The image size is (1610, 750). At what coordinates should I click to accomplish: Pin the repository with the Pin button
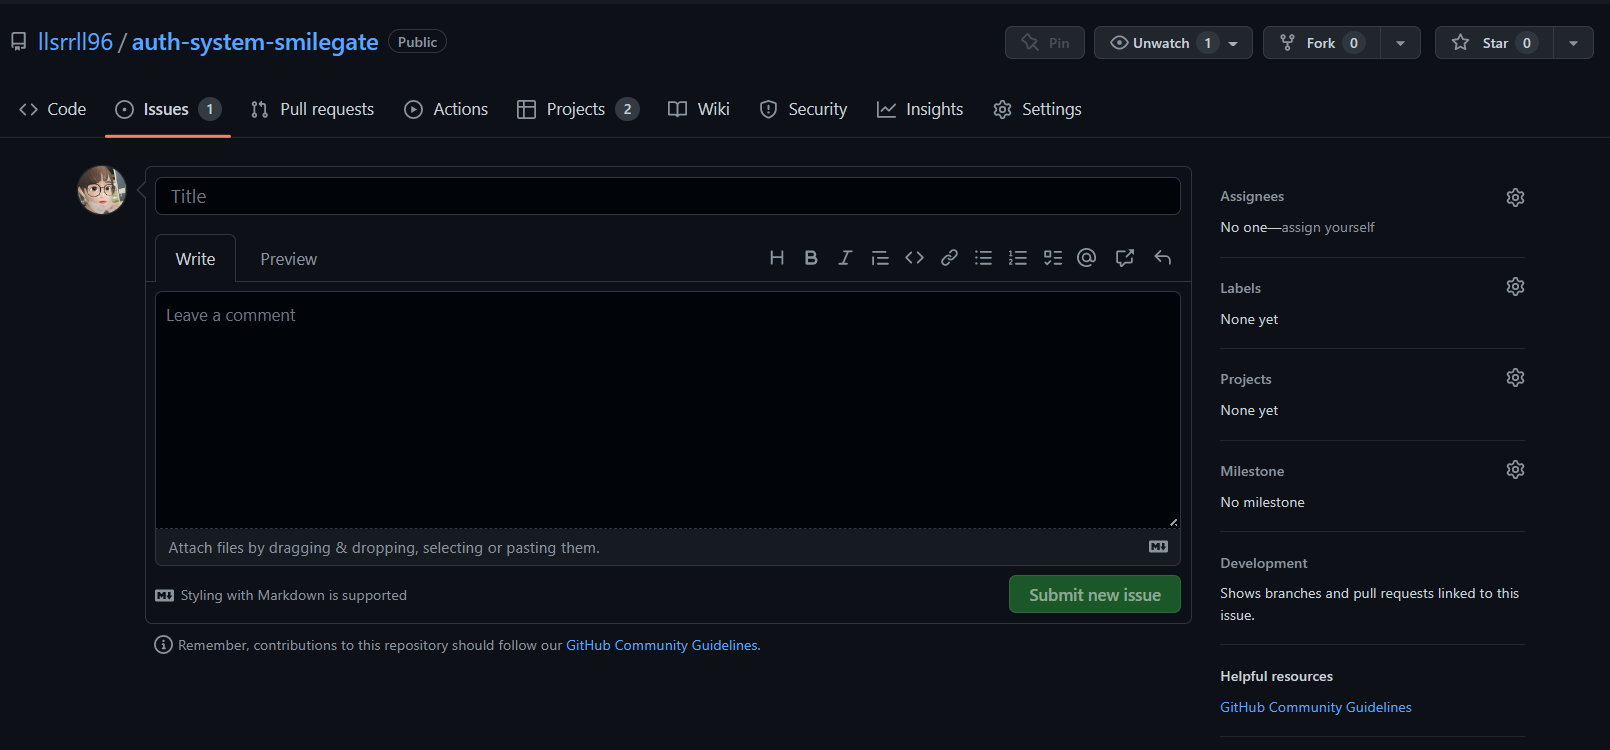pos(1045,43)
